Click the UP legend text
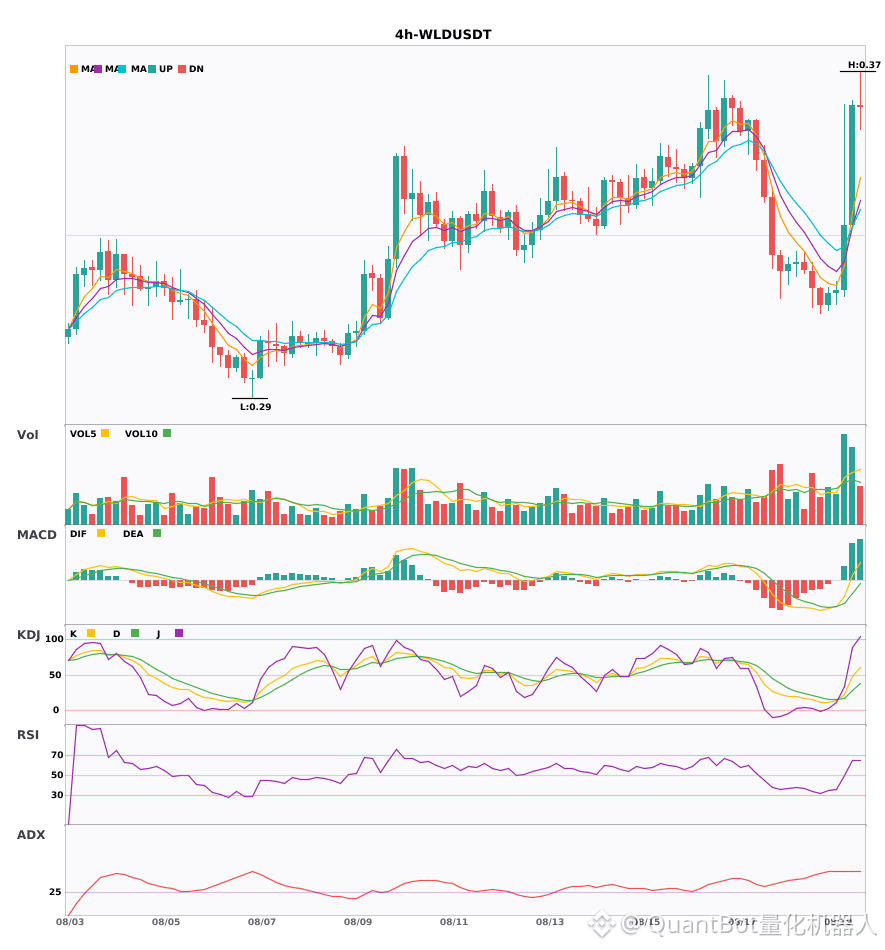The width and height of the screenshot is (885, 950). [x=166, y=69]
